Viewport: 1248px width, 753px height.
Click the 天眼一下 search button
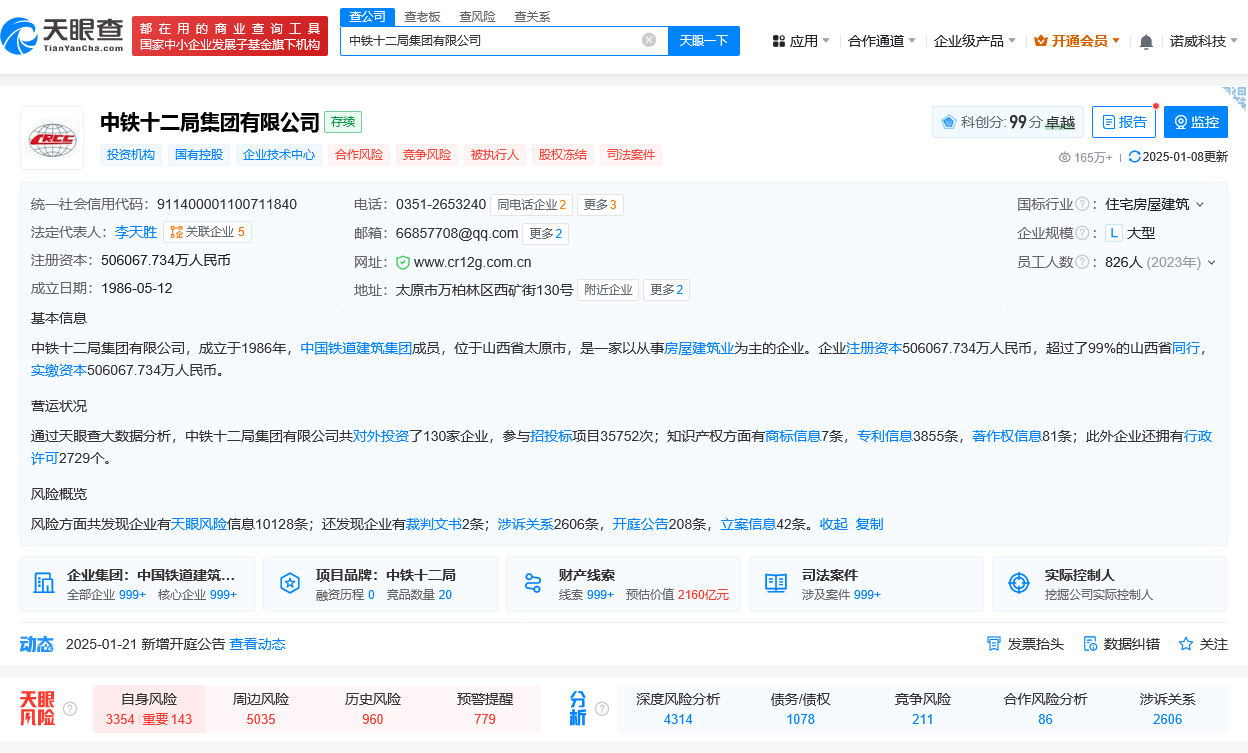704,40
